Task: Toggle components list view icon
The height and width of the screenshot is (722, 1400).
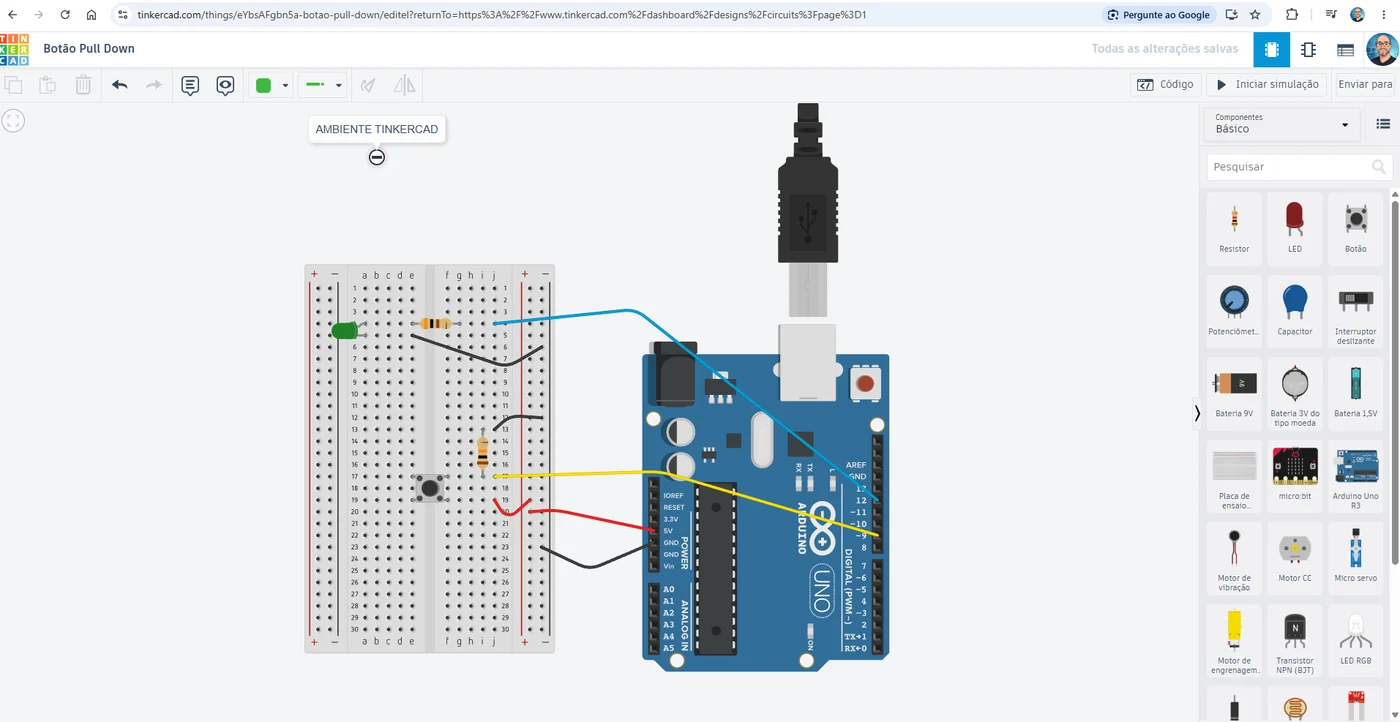Action: 1383,124
